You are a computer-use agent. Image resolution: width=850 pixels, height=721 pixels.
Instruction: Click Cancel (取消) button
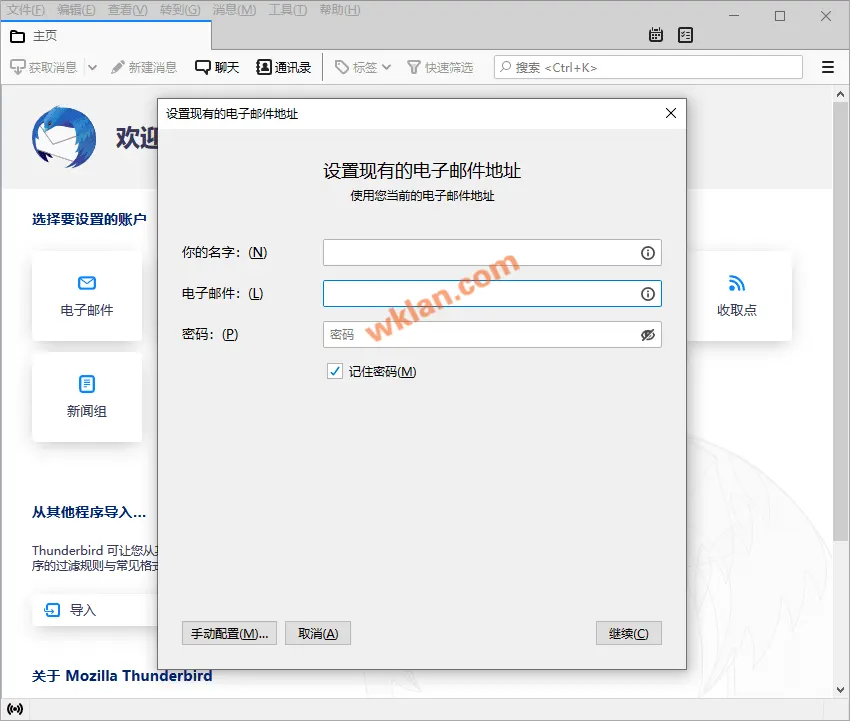point(318,633)
